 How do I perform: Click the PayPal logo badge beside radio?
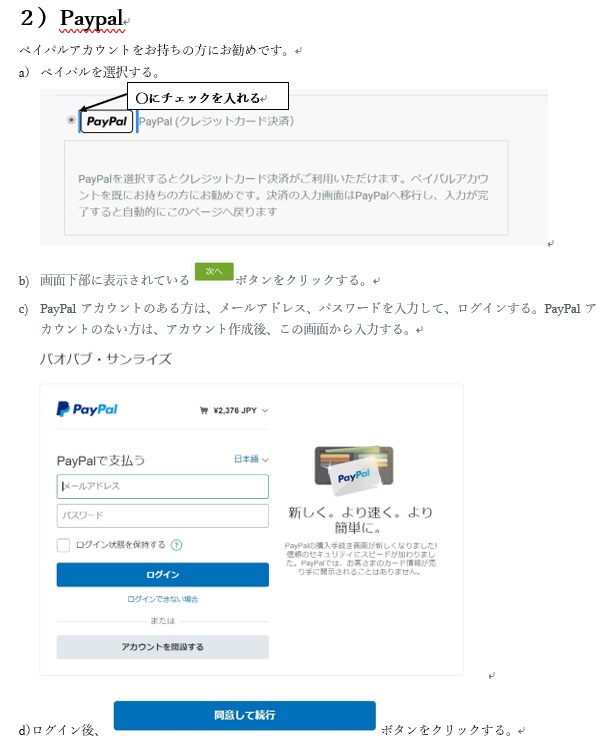[106, 121]
